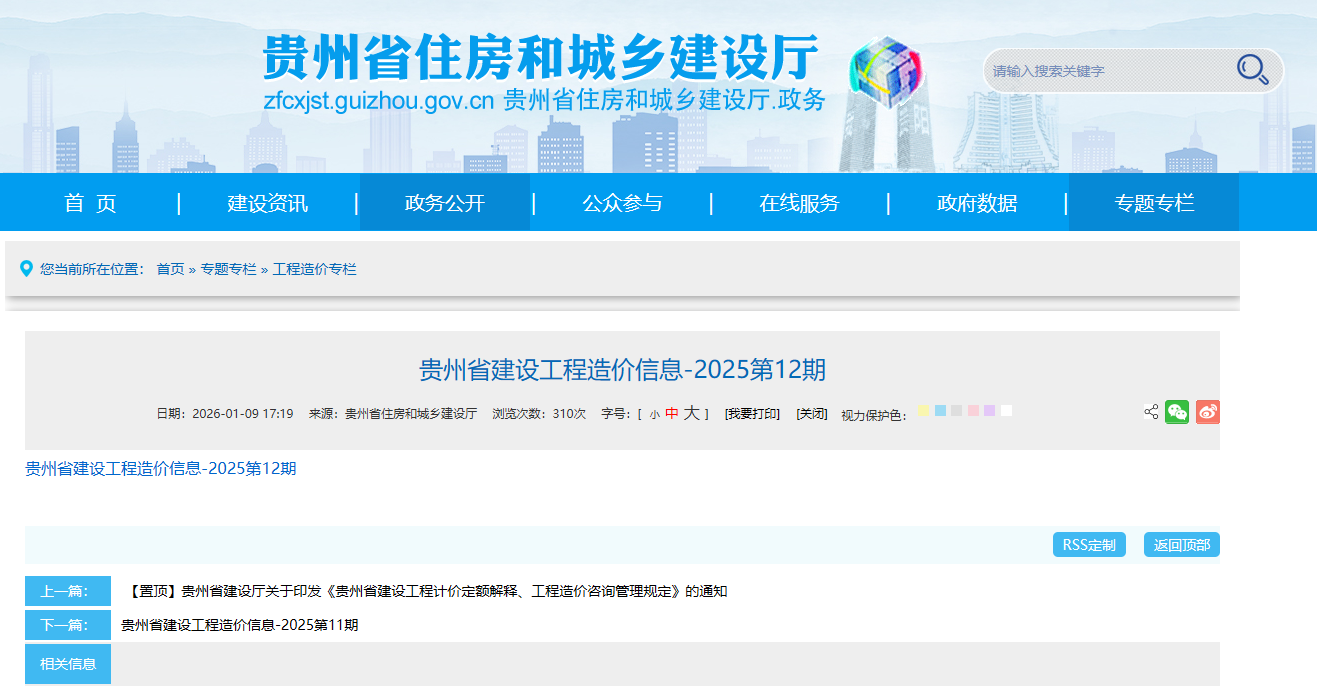Viewport: 1317px width, 692px height.
Task: Open the 政务公开 navigation menu
Action: (445, 203)
